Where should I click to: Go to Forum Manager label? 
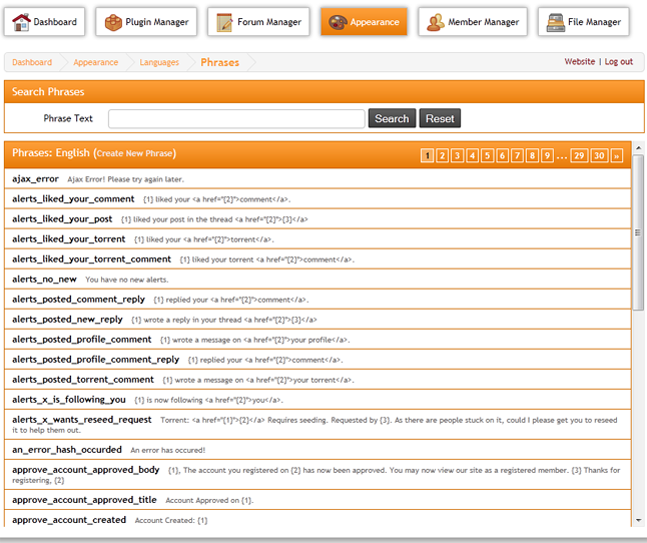pyautogui.click(x=269, y=22)
